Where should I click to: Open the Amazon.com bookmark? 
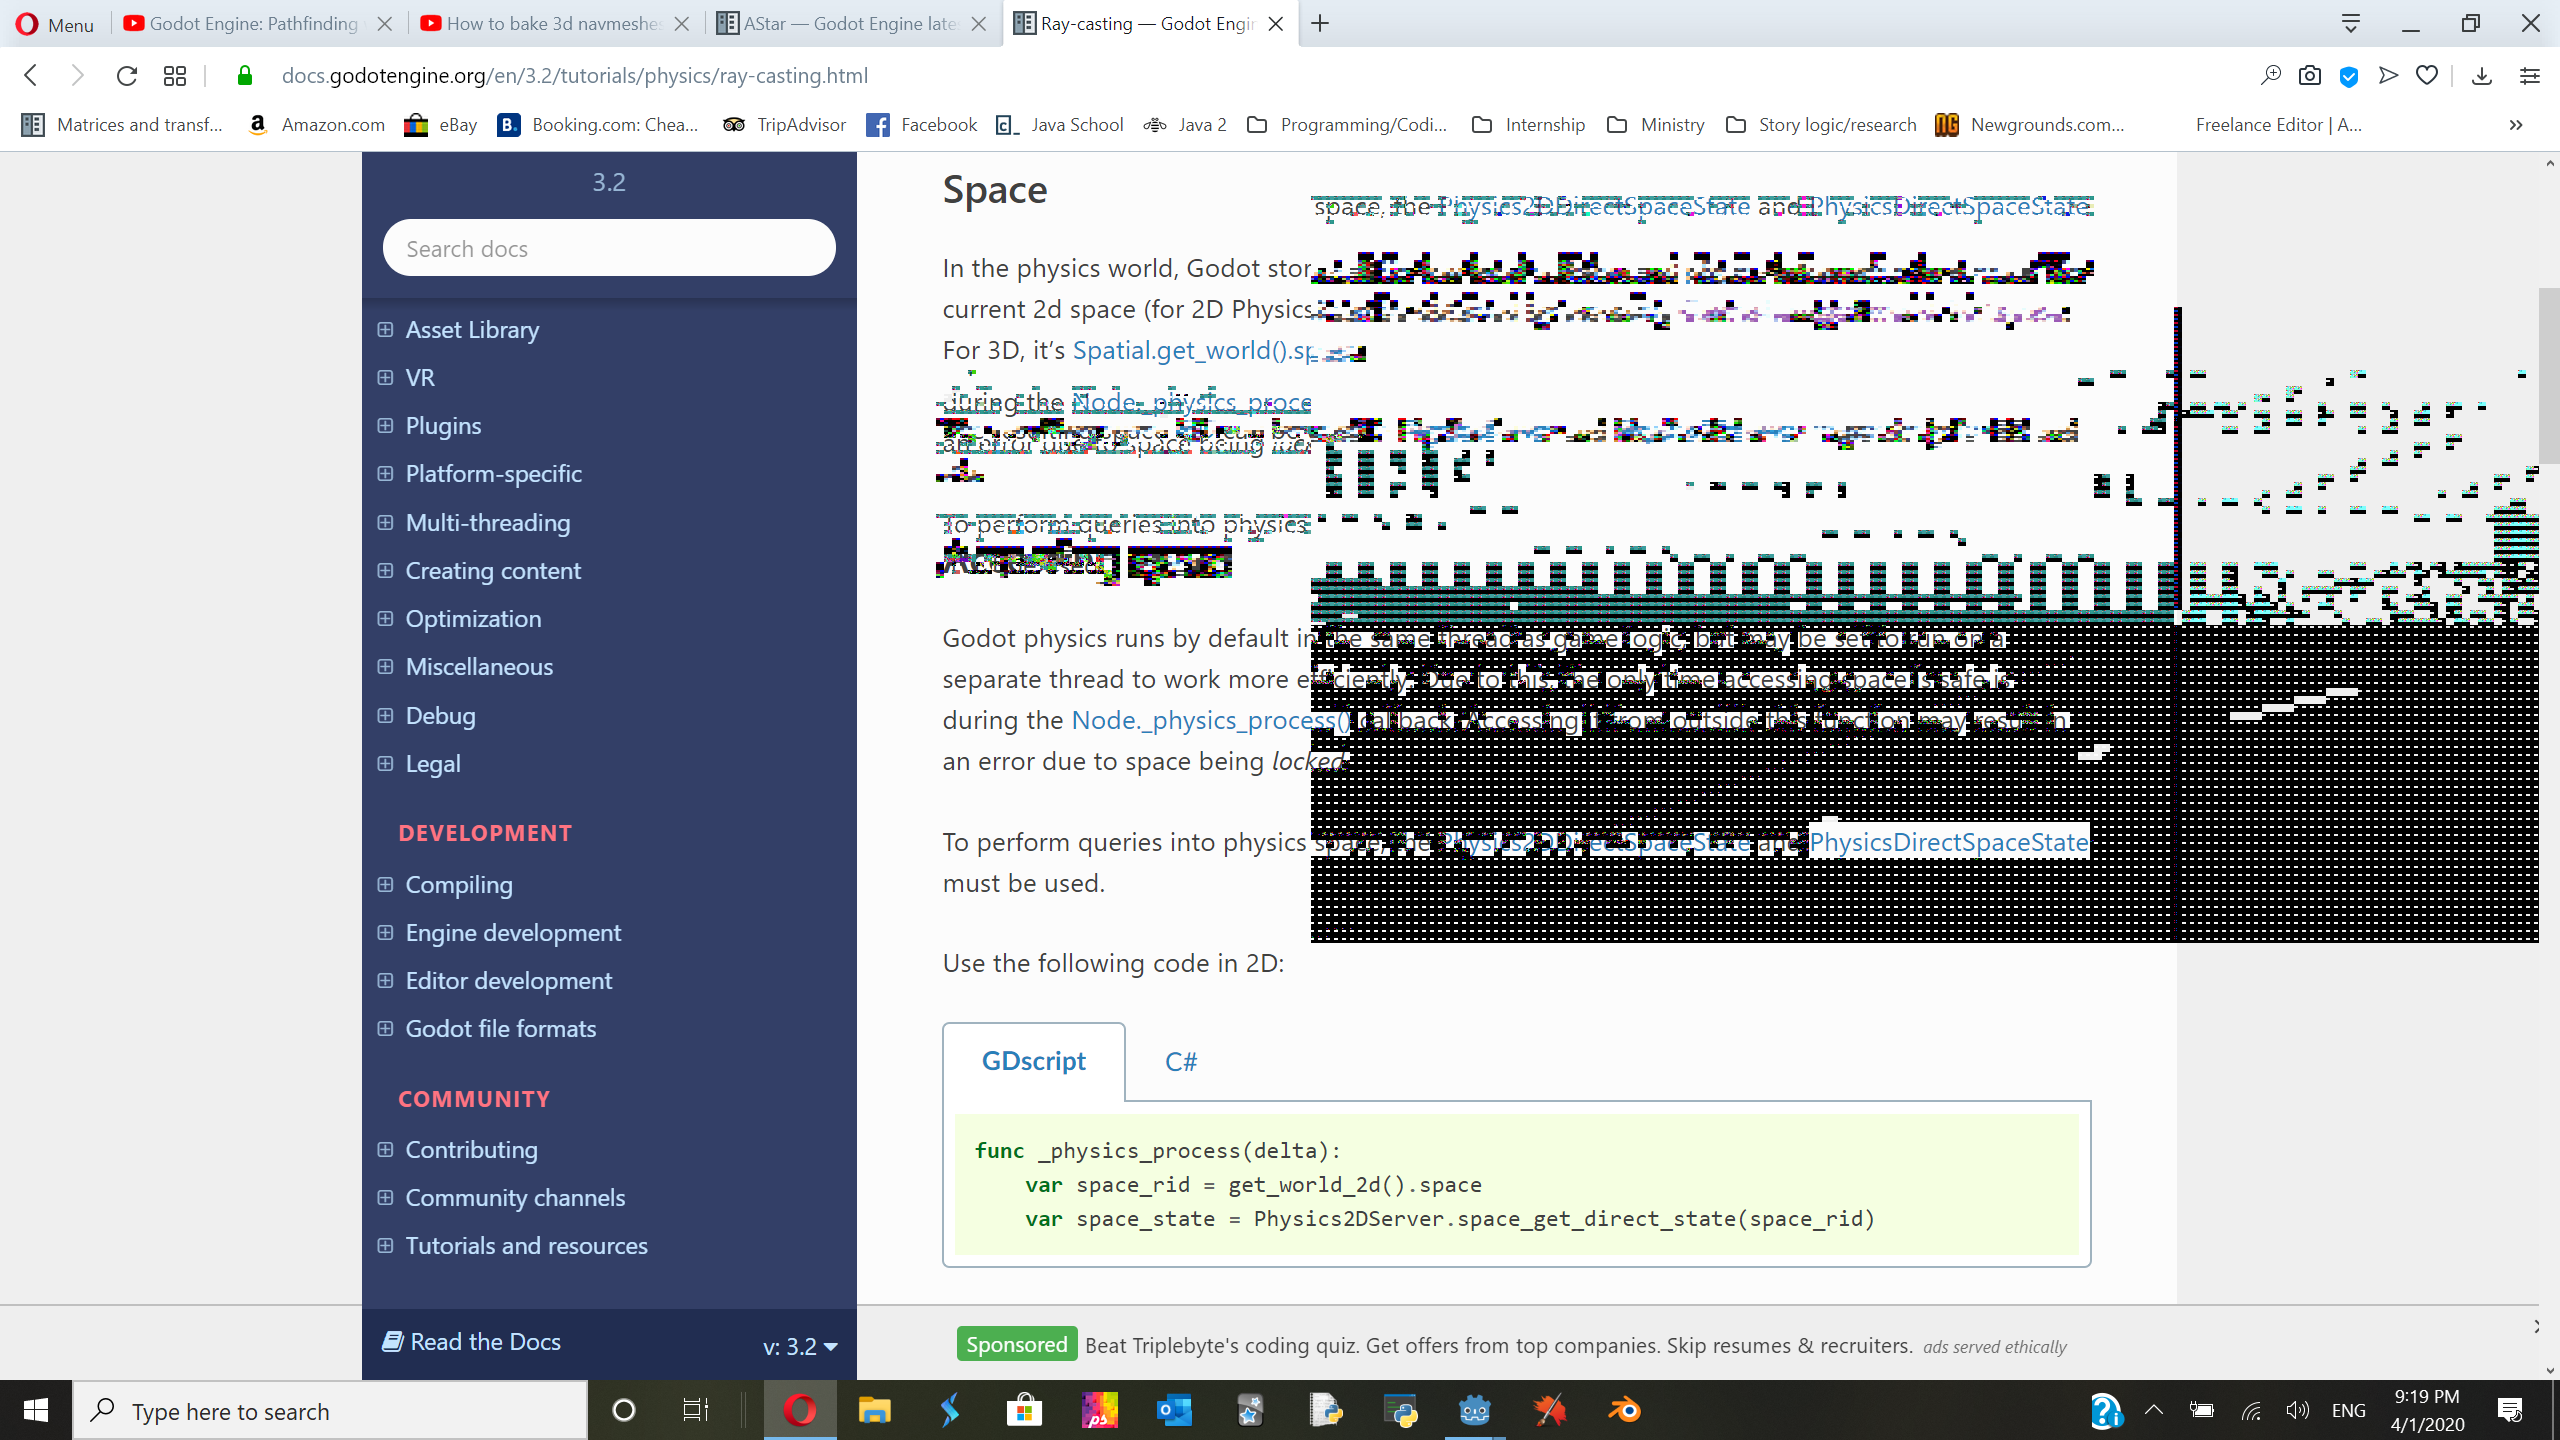coord(317,125)
